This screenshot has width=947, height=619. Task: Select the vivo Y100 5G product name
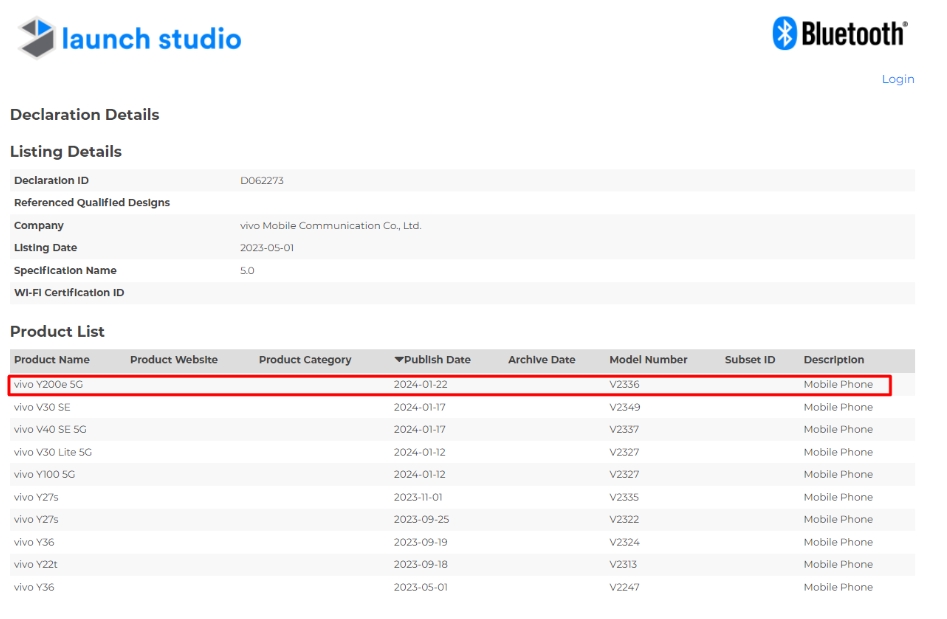(x=45, y=475)
